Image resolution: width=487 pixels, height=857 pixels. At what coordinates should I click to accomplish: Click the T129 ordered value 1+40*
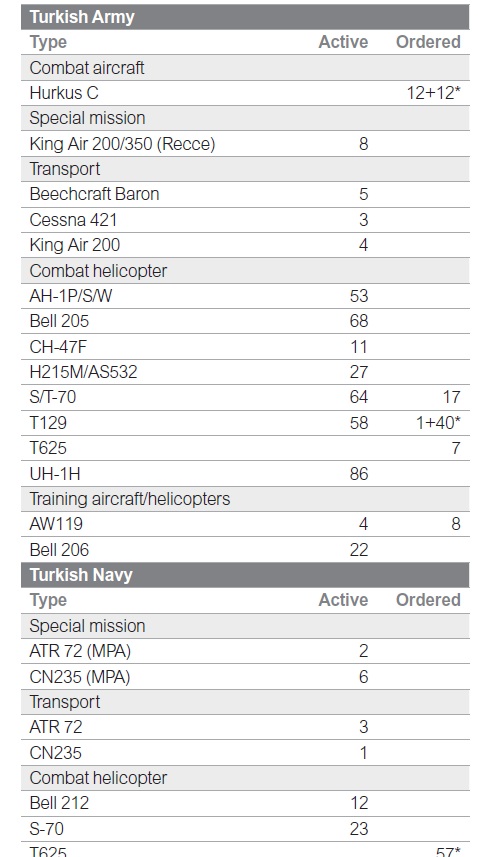pos(438,422)
